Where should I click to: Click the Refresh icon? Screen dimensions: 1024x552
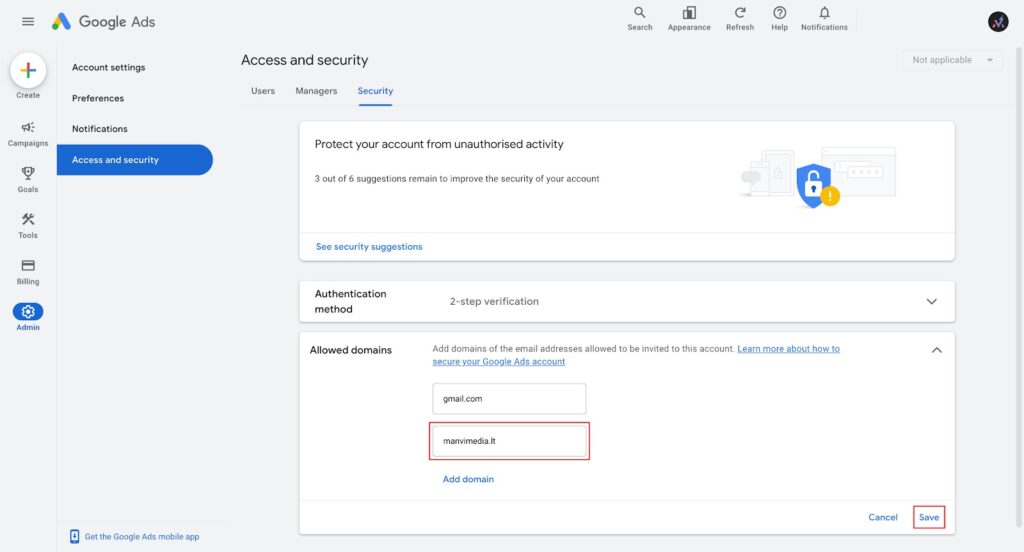tap(740, 12)
